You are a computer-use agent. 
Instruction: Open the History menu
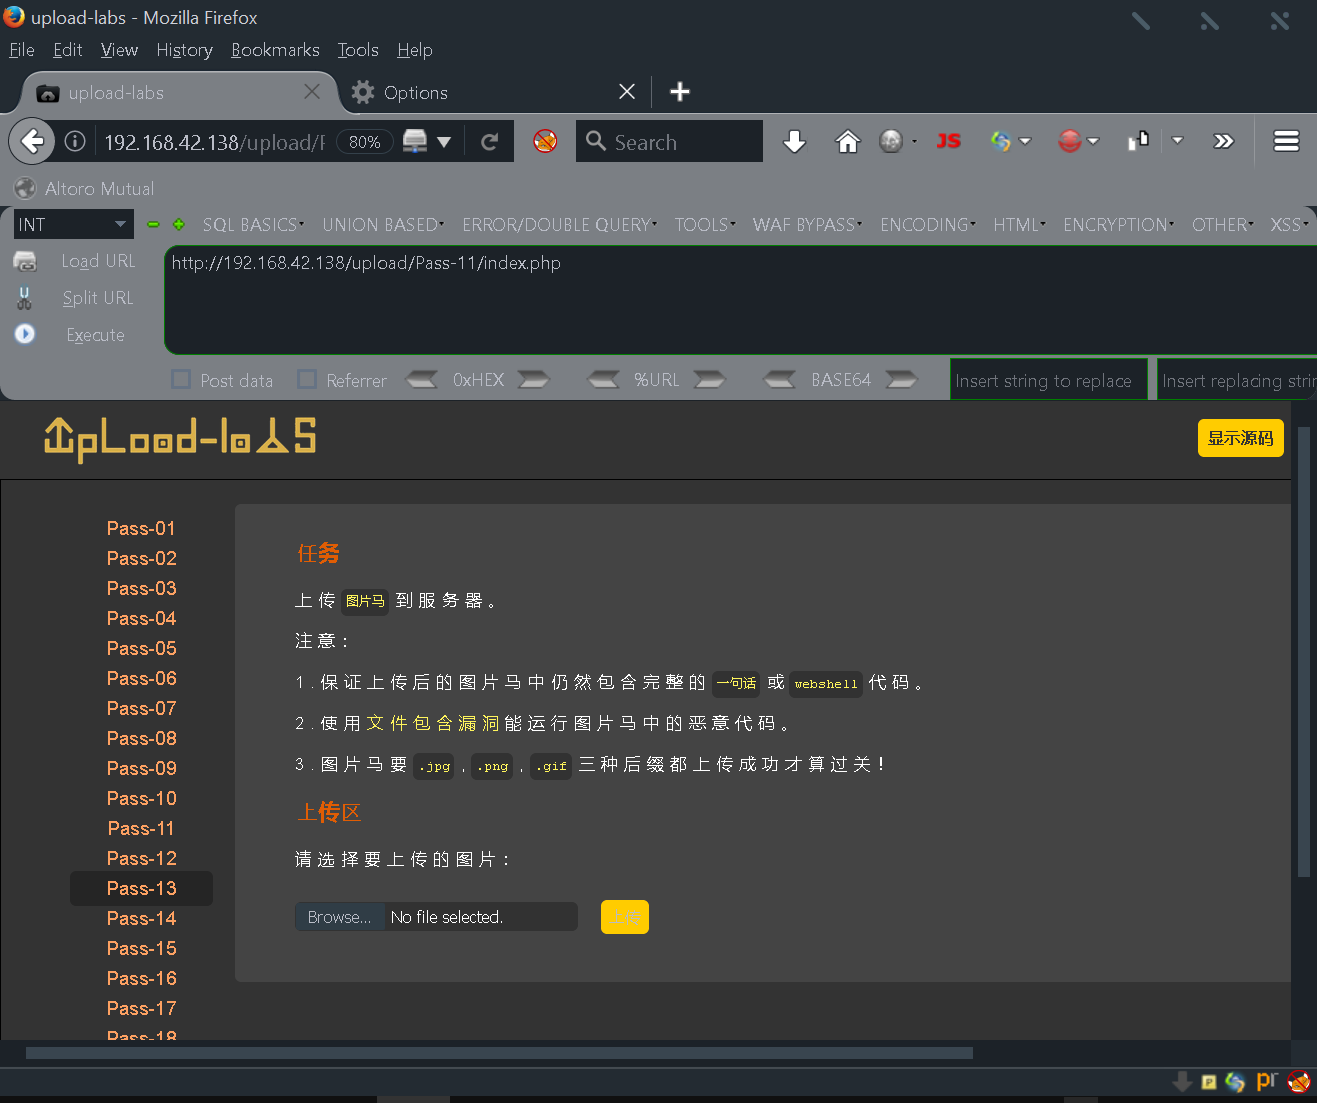184,50
